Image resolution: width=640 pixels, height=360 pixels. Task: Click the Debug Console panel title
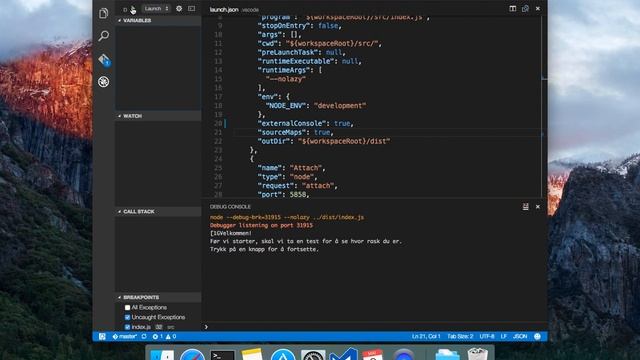click(230, 207)
